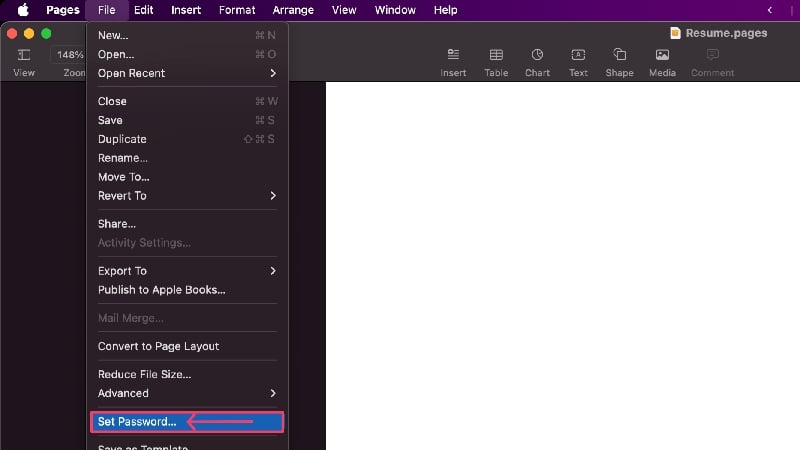Choose Share... from the File menu
The image size is (800, 450).
[x=187, y=223]
